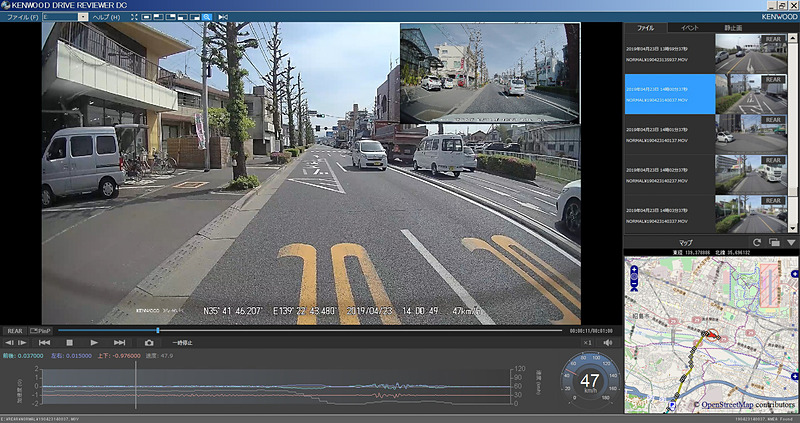Screen dimensions: 800x423
Task: Toggle the zoom magnifier tool
Action: click(207, 17)
